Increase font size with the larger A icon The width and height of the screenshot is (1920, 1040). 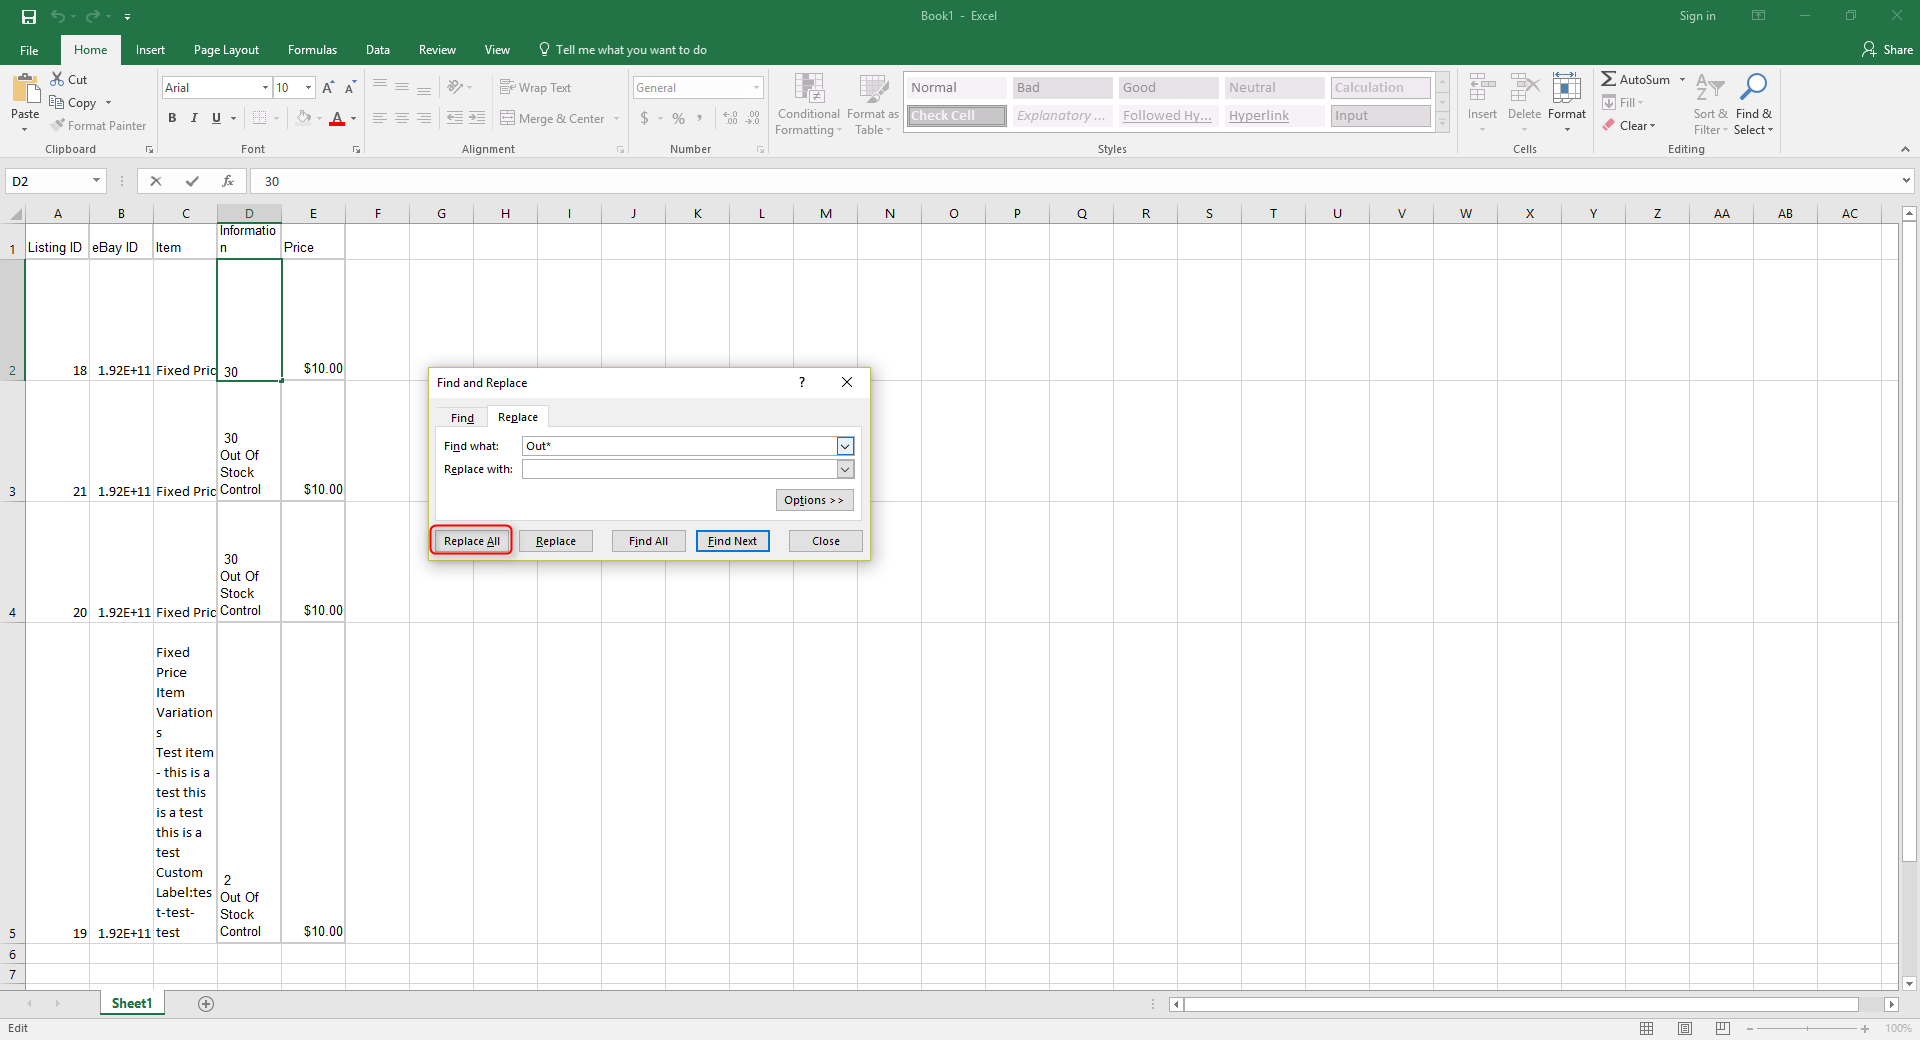click(328, 88)
